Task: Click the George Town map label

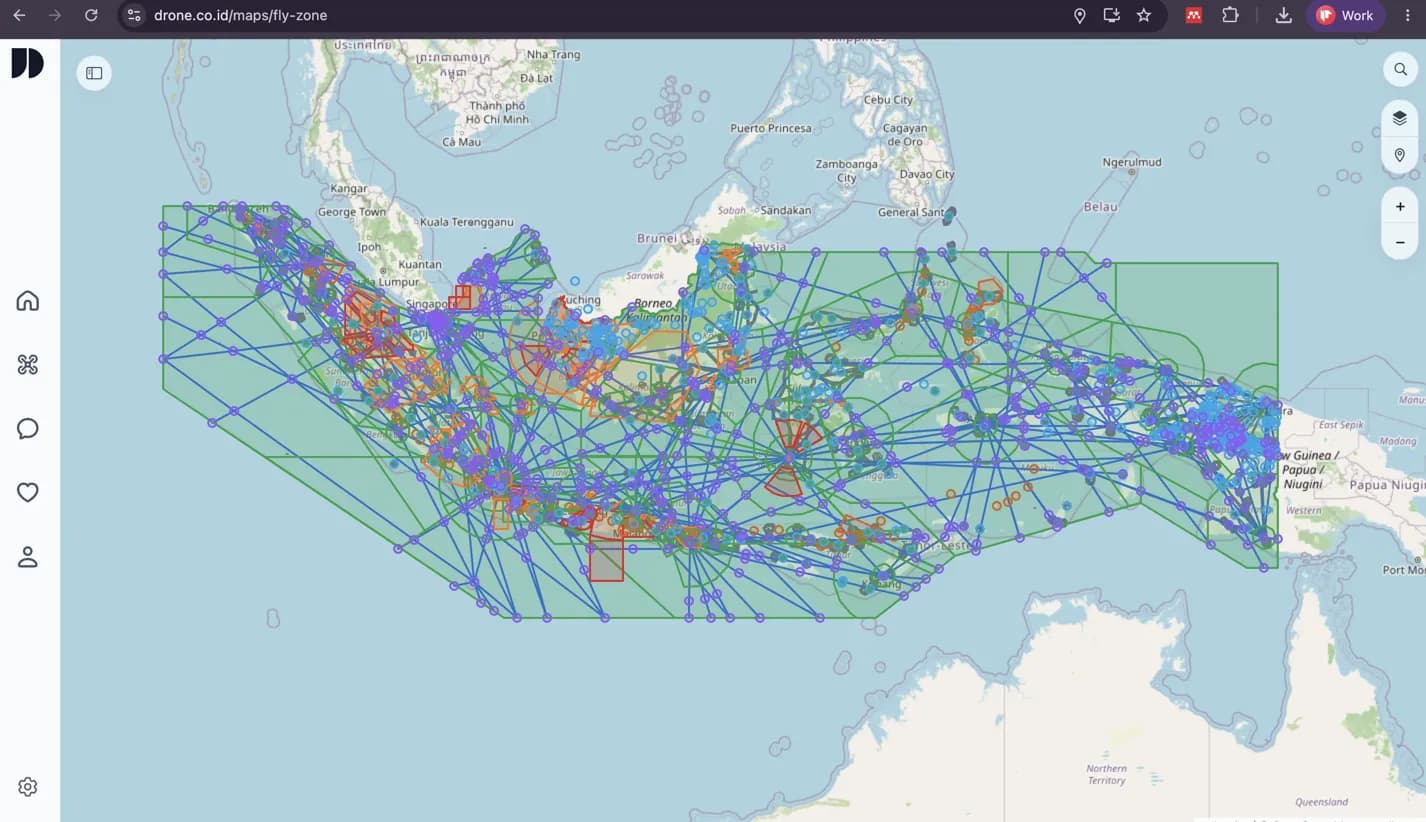Action: [x=351, y=212]
